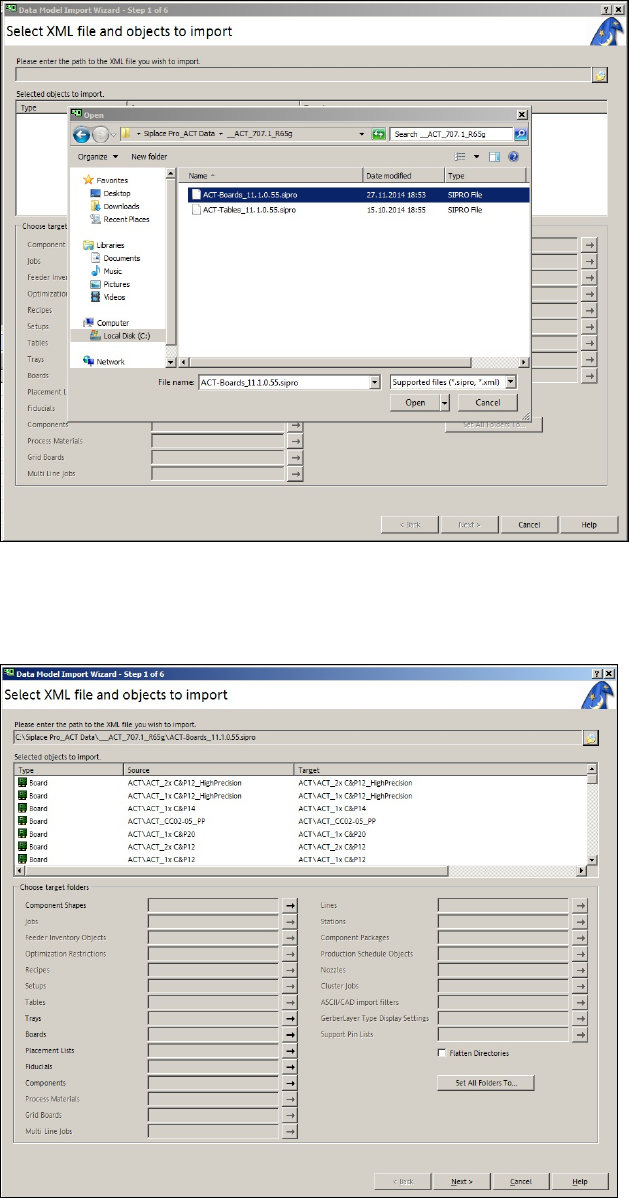The height and width of the screenshot is (1198, 629).
Task: Get help from the Open dialog toolbar
Action: click(514, 157)
